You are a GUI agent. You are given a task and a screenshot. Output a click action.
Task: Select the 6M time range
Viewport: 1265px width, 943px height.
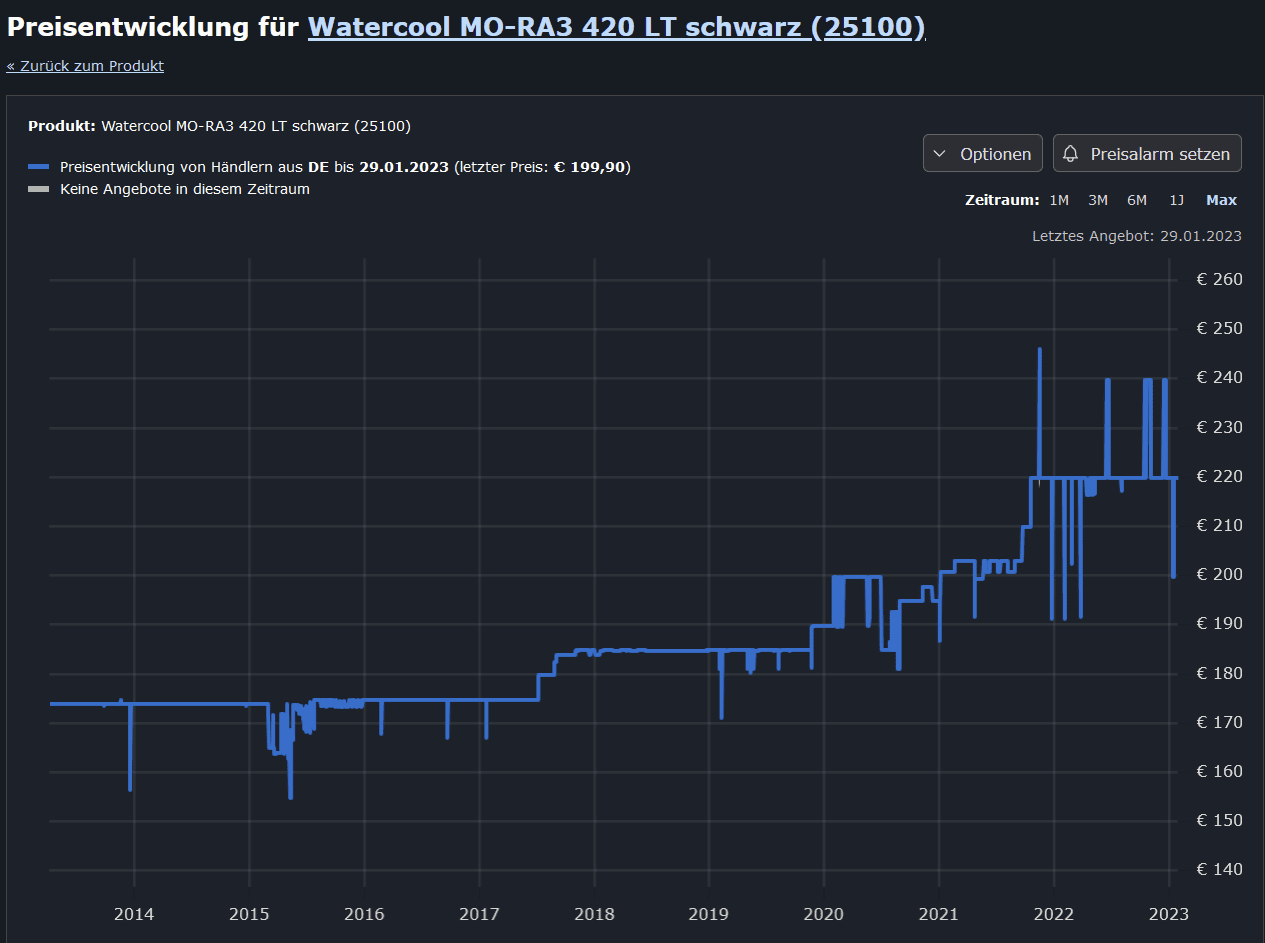[1137, 200]
